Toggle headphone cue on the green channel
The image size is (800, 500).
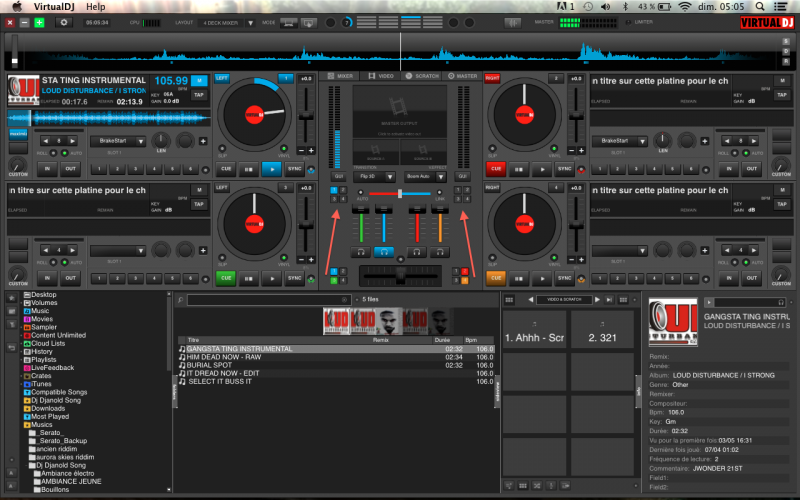coord(361,252)
